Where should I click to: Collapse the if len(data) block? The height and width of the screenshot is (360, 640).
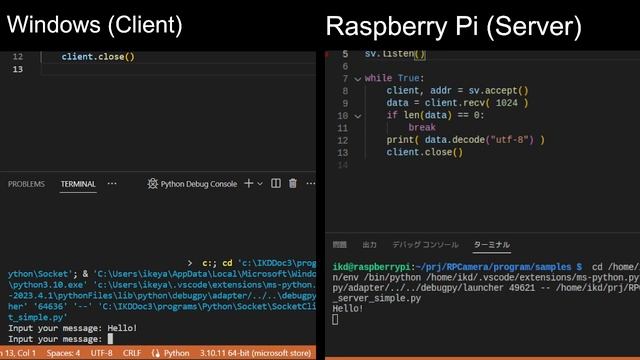[x=358, y=116]
